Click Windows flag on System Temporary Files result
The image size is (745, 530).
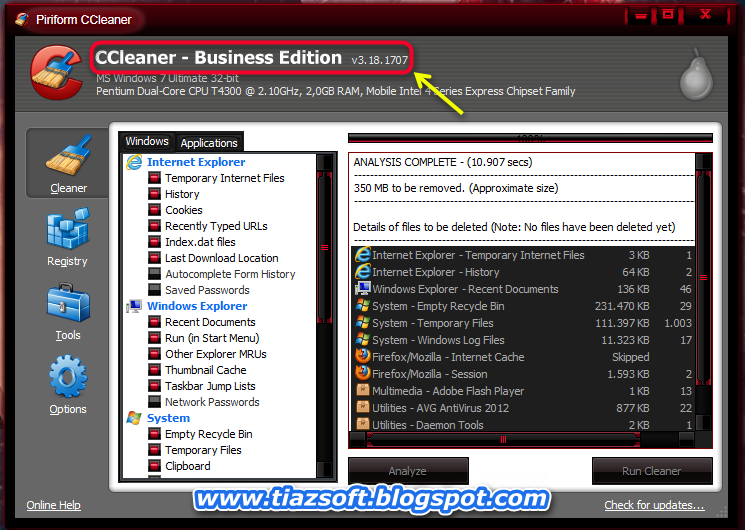[363, 323]
